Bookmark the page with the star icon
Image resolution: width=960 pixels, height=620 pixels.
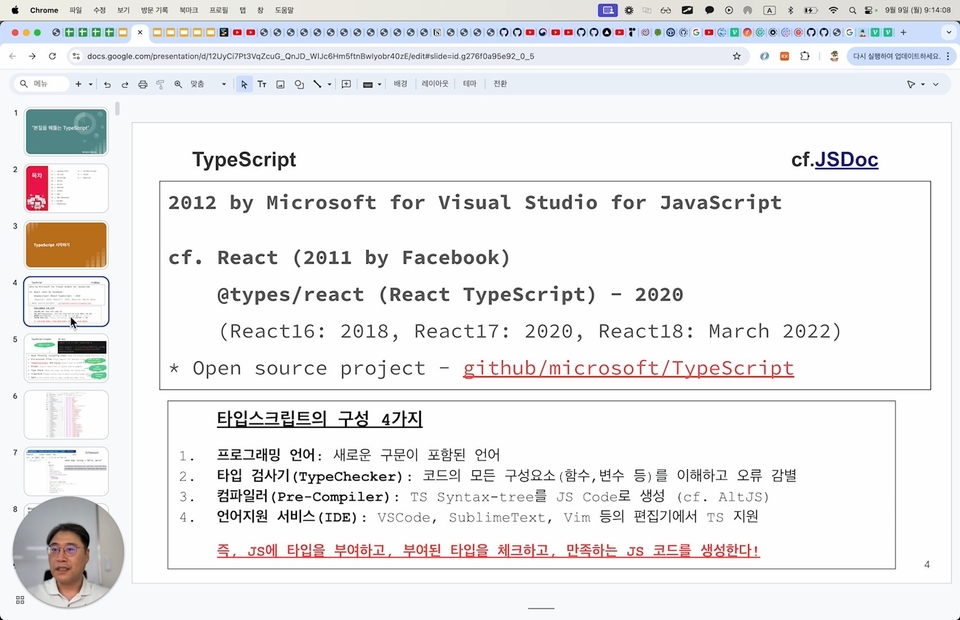(x=737, y=56)
